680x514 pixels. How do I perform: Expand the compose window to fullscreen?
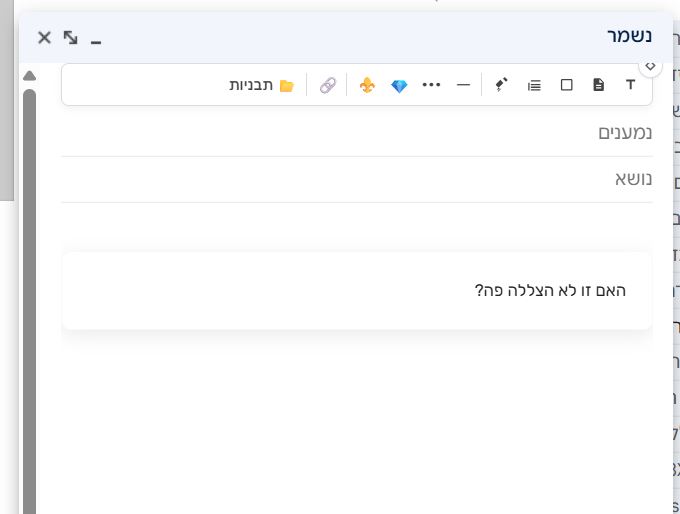tap(70, 37)
